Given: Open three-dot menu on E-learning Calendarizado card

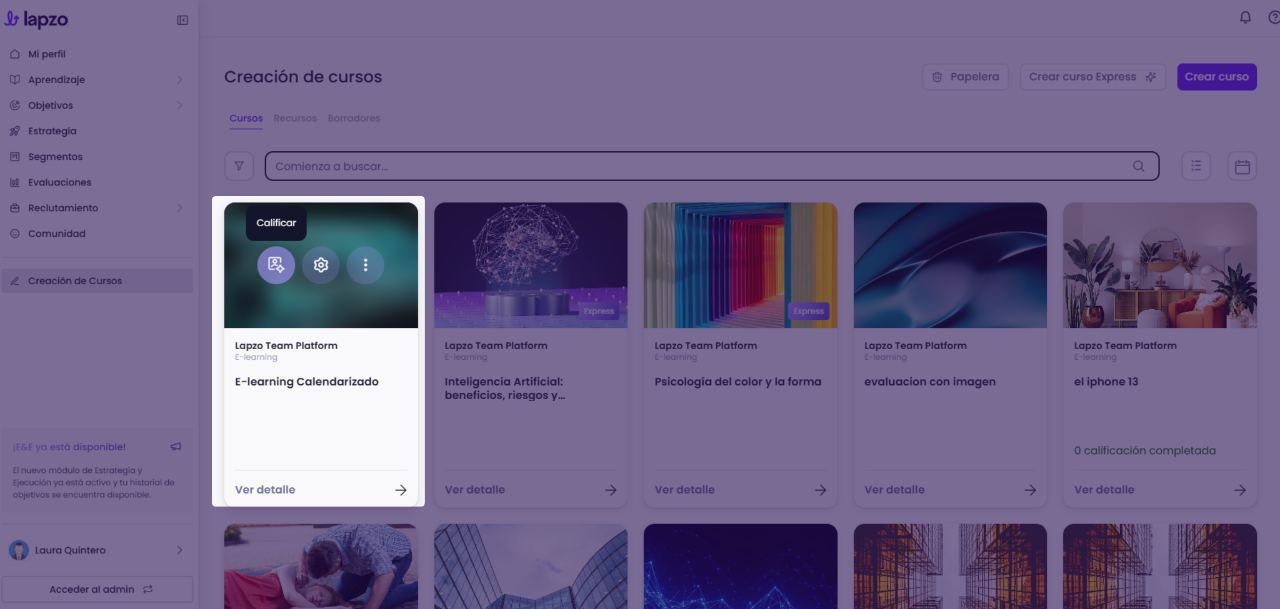Looking at the screenshot, I should [366, 265].
